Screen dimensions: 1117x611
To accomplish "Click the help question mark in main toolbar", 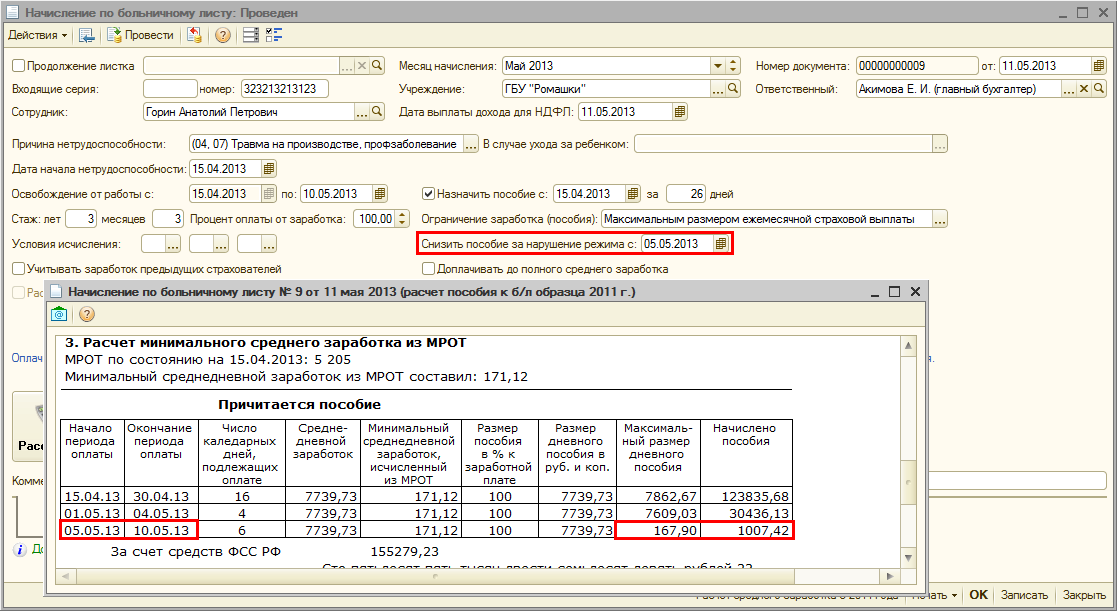I will [222, 35].
